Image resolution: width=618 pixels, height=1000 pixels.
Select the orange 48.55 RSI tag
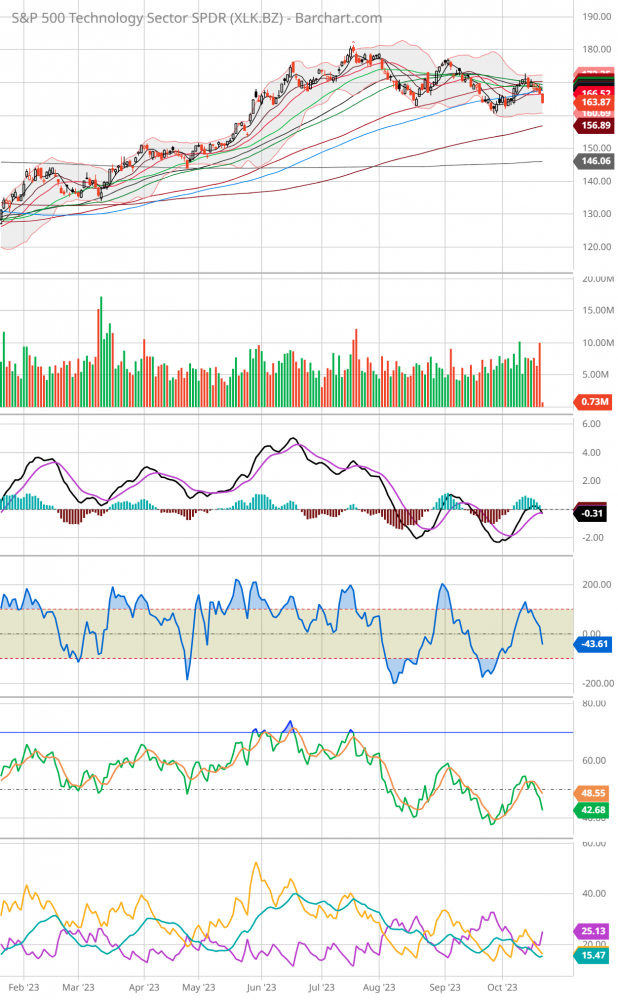594,791
